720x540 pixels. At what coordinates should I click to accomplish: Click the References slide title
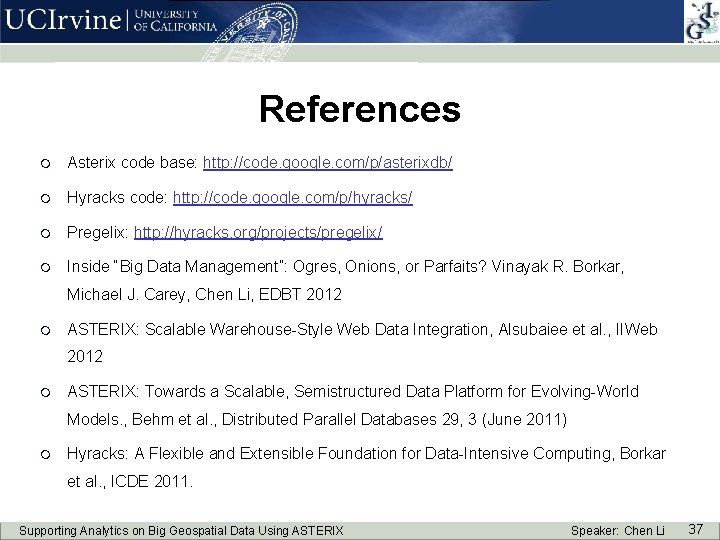point(360,109)
